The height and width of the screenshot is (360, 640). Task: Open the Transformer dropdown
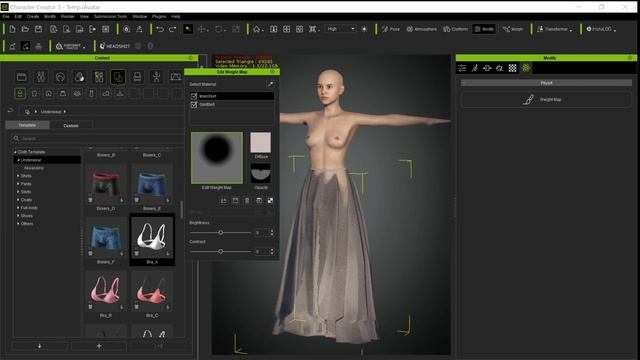(555, 29)
